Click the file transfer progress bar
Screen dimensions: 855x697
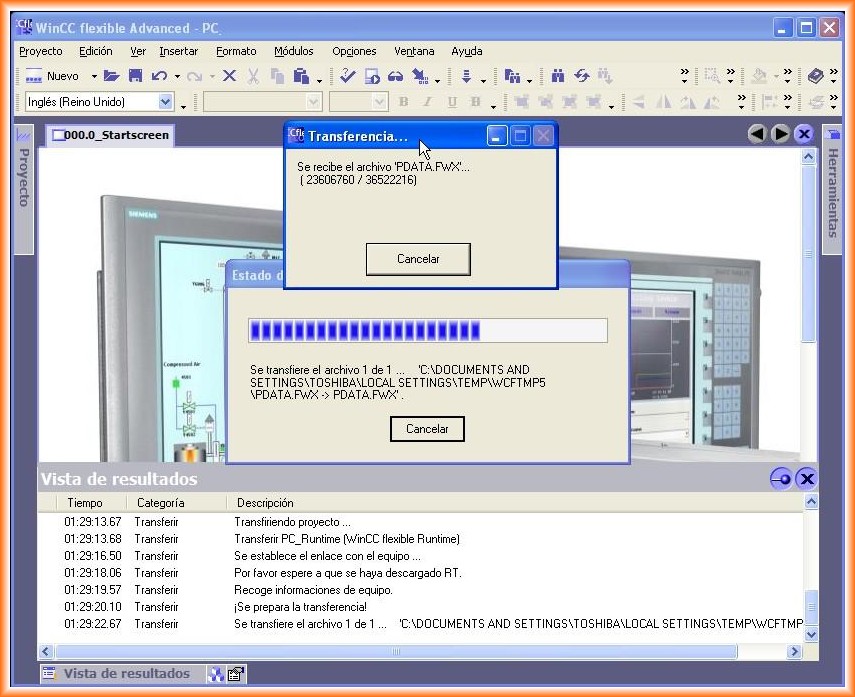coord(427,331)
